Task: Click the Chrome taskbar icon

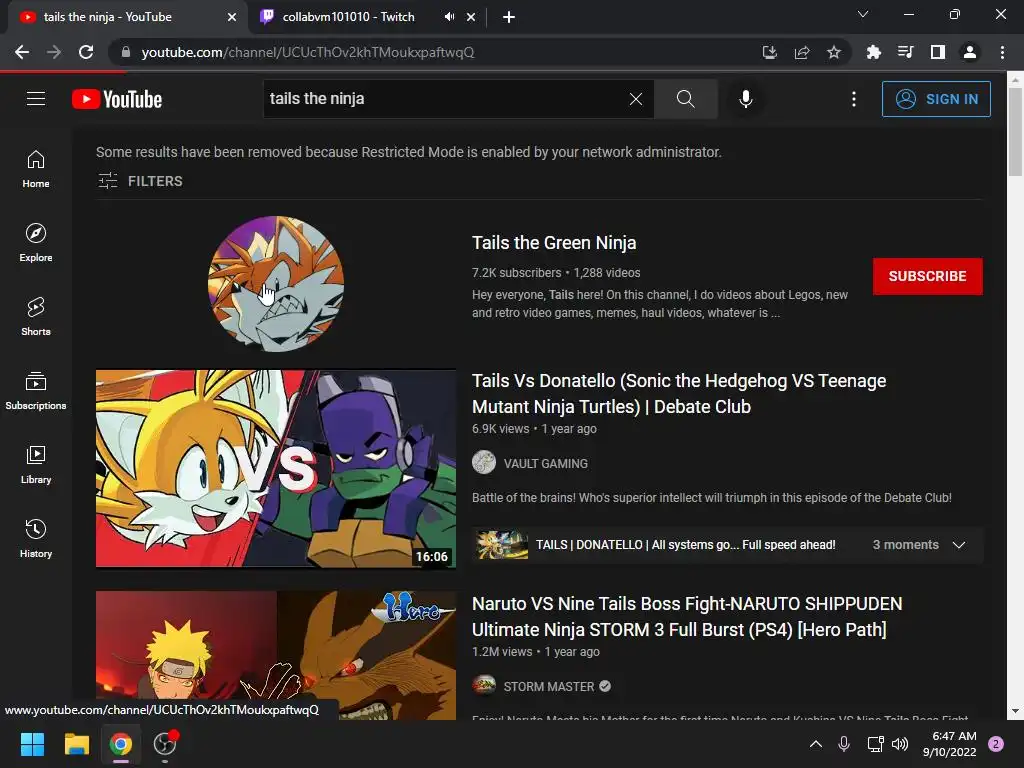Action: coord(121,744)
